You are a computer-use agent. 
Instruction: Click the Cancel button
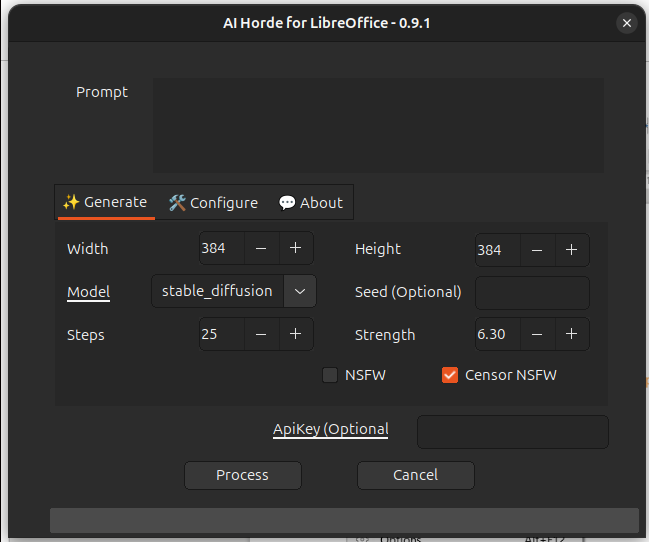[415, 475]
